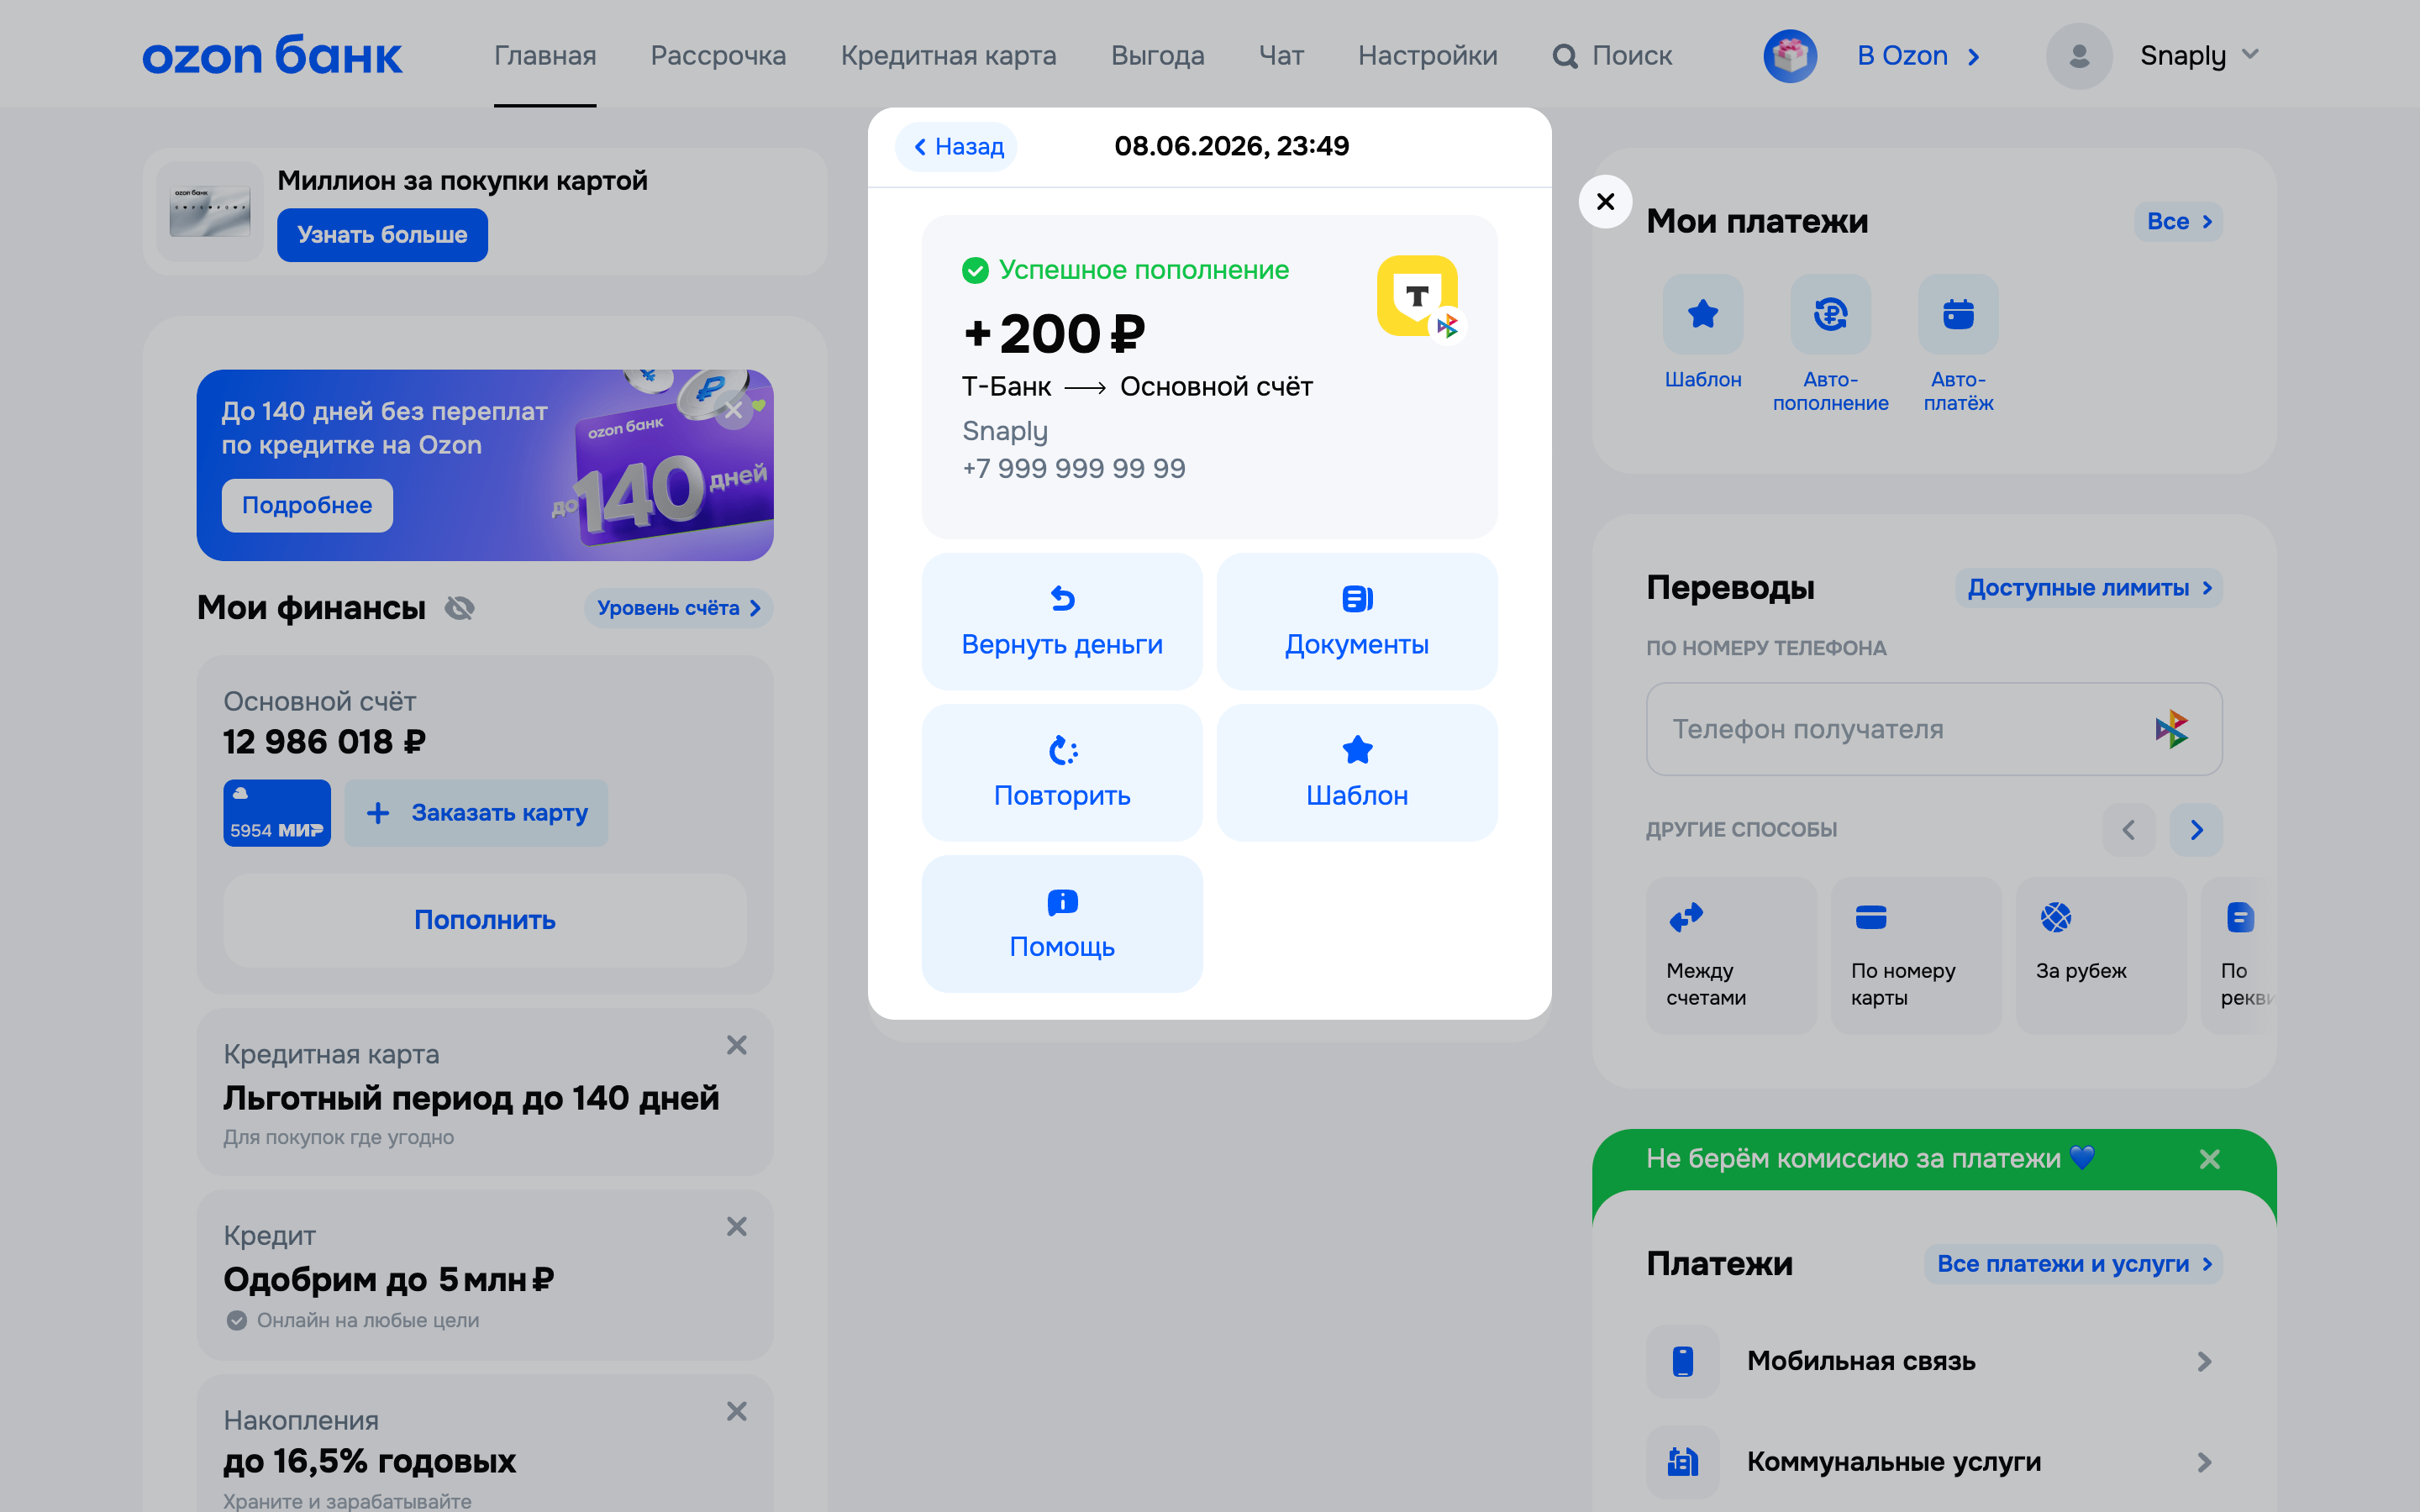The image size is (2420, 1512).
Task: Click the +200 ₽ amount
Action: coord(1054,334)
